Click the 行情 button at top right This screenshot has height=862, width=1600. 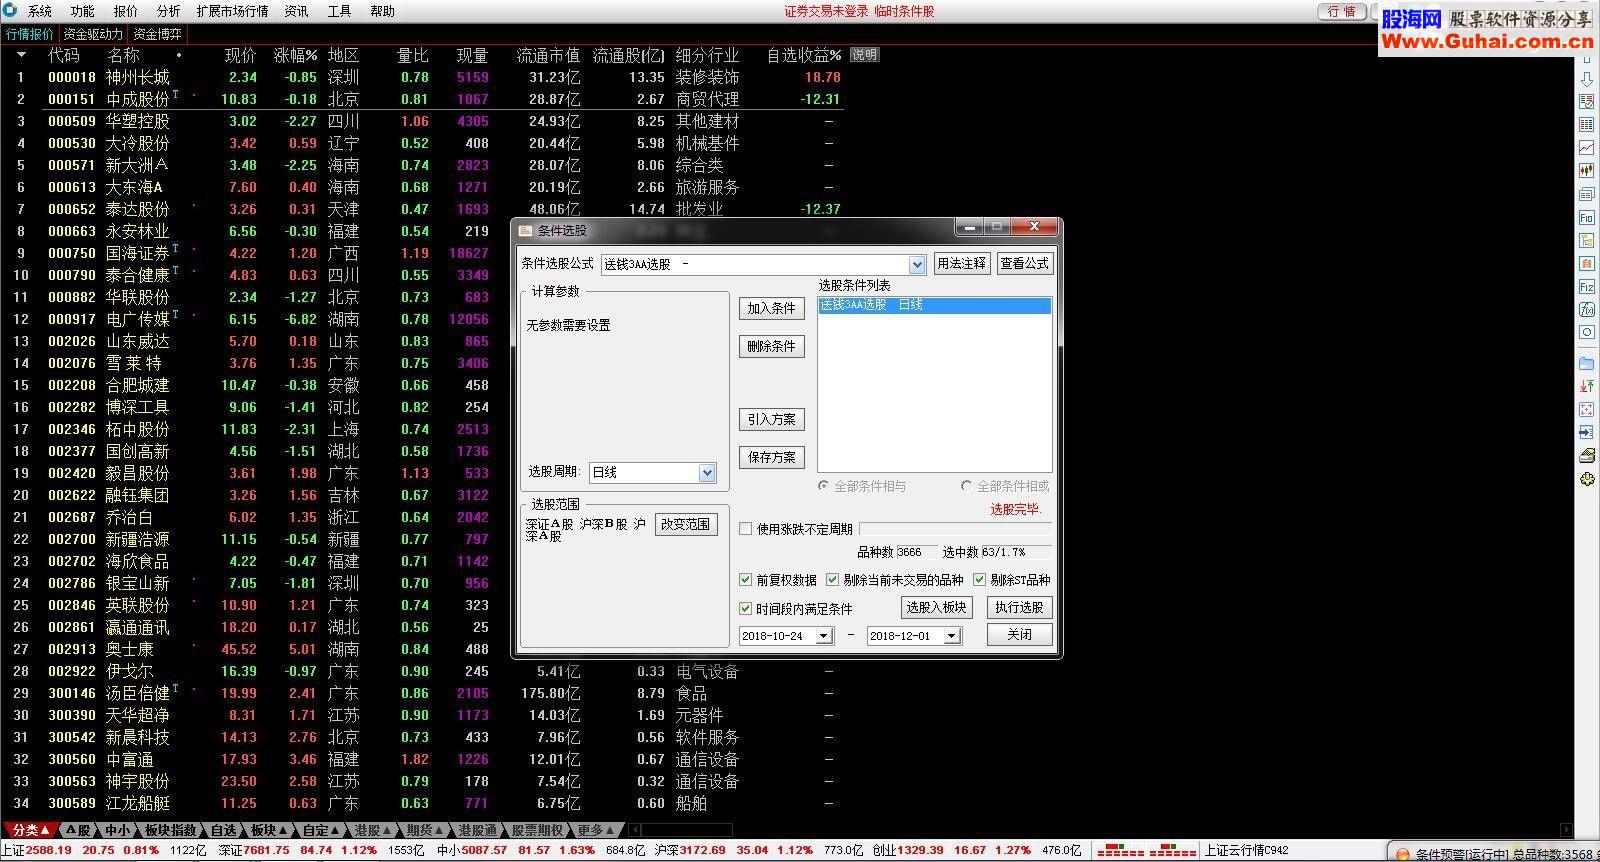(x=1342, y=11)
